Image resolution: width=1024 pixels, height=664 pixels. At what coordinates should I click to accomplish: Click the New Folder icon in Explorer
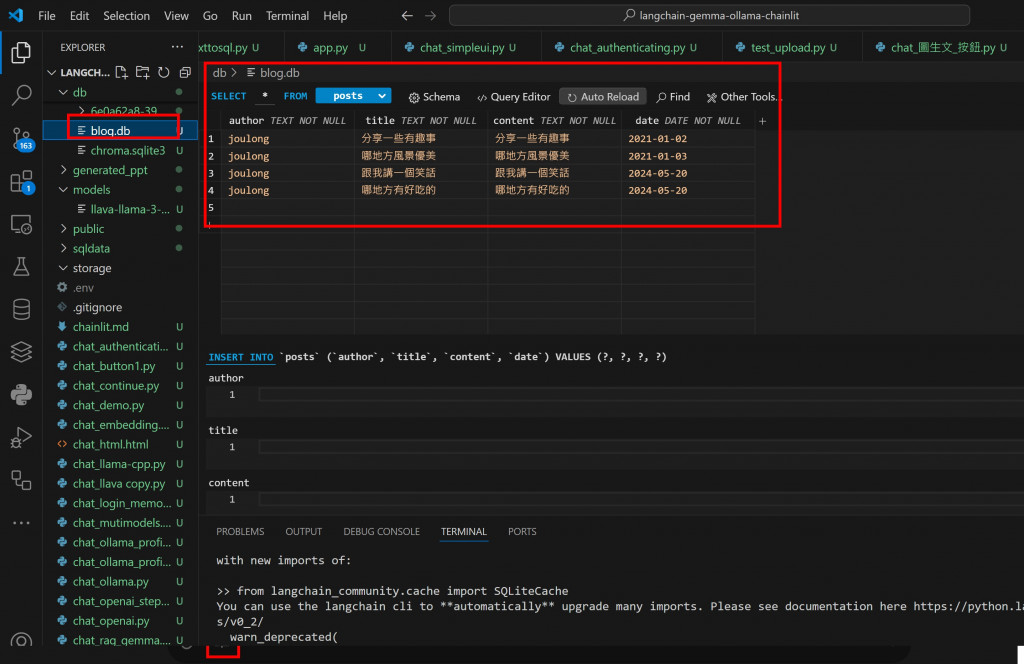pos(142,72)
